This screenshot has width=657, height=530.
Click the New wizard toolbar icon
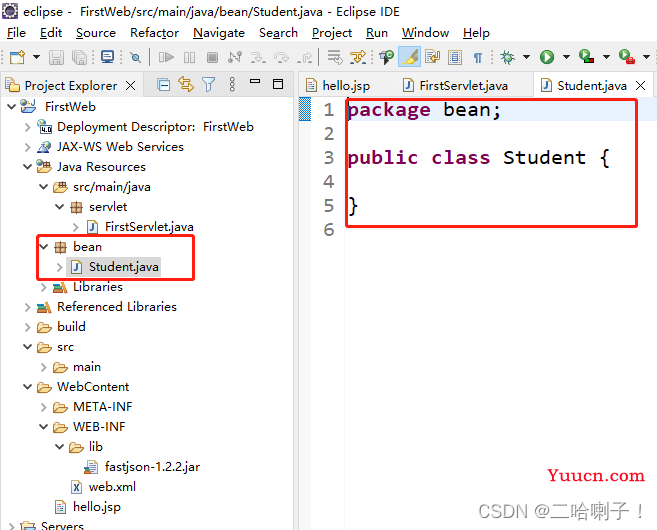[17, 57]
